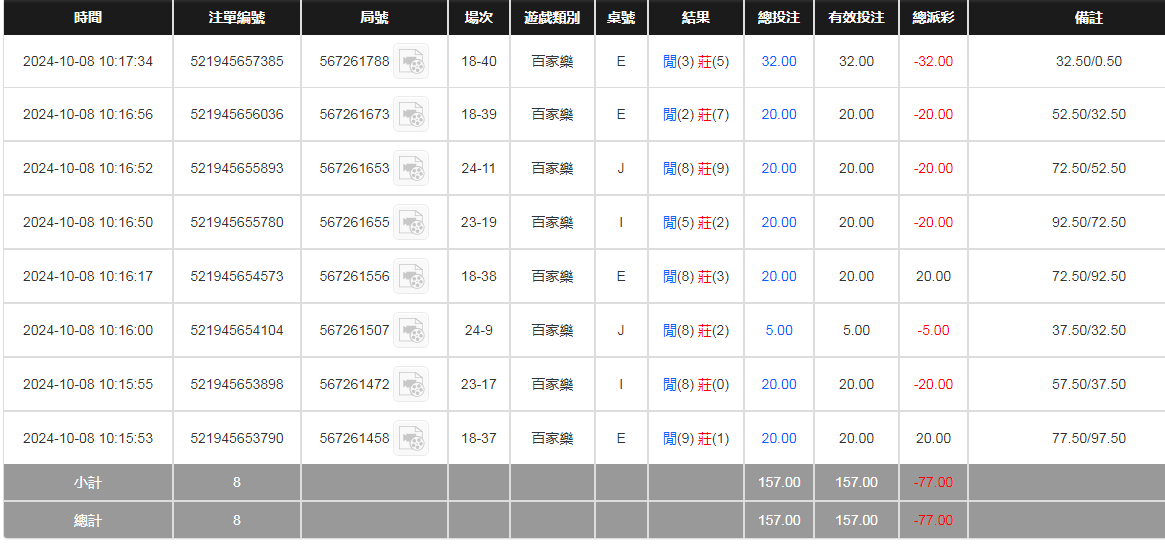Open total bet amount 32.00 link
The height and width of the screenshot is (553, 1165).
pyautogui.click(x=779, y=62)
